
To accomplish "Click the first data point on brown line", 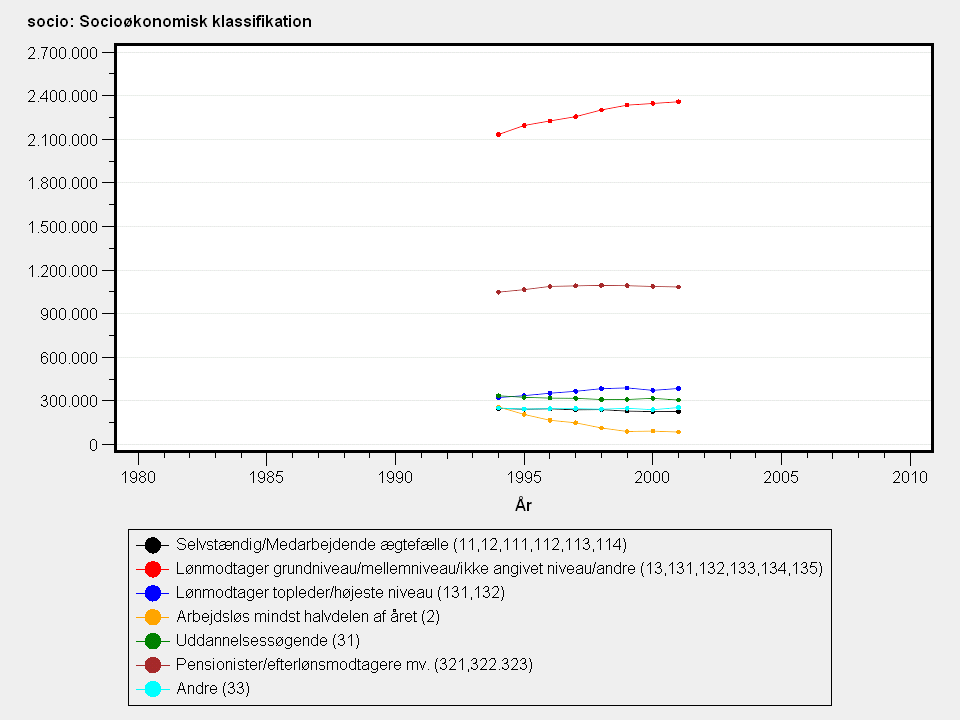I will [x=498, y=292].
